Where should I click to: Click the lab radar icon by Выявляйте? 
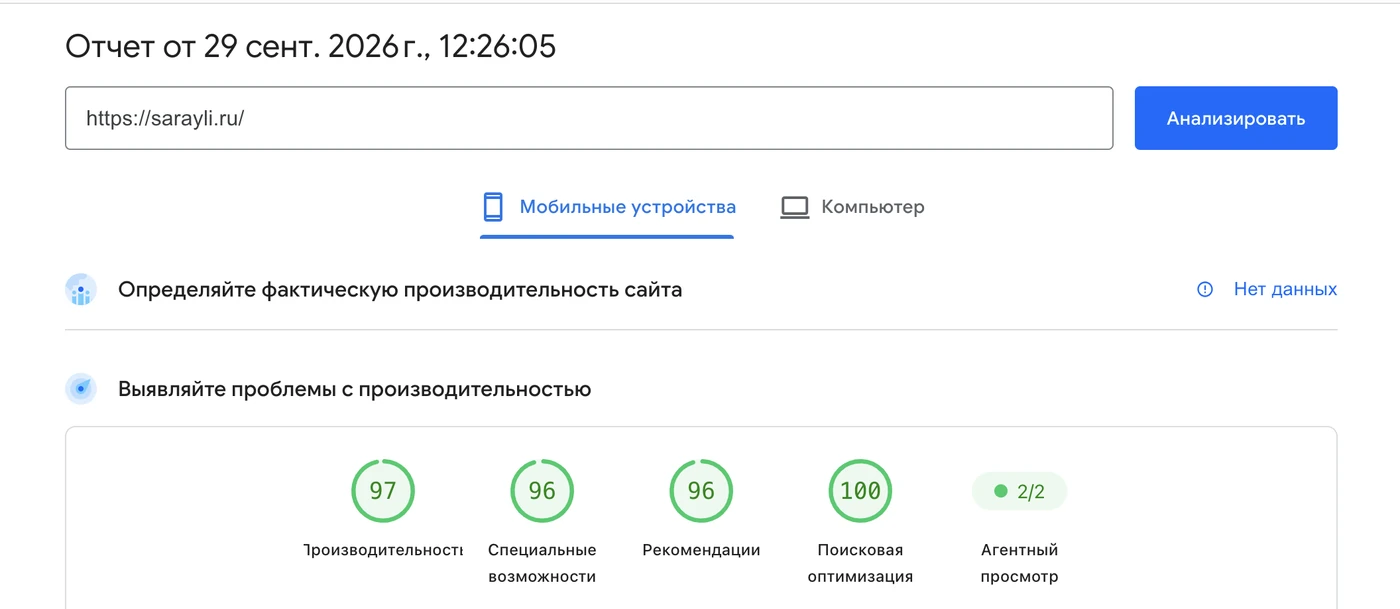coord(81,389)
